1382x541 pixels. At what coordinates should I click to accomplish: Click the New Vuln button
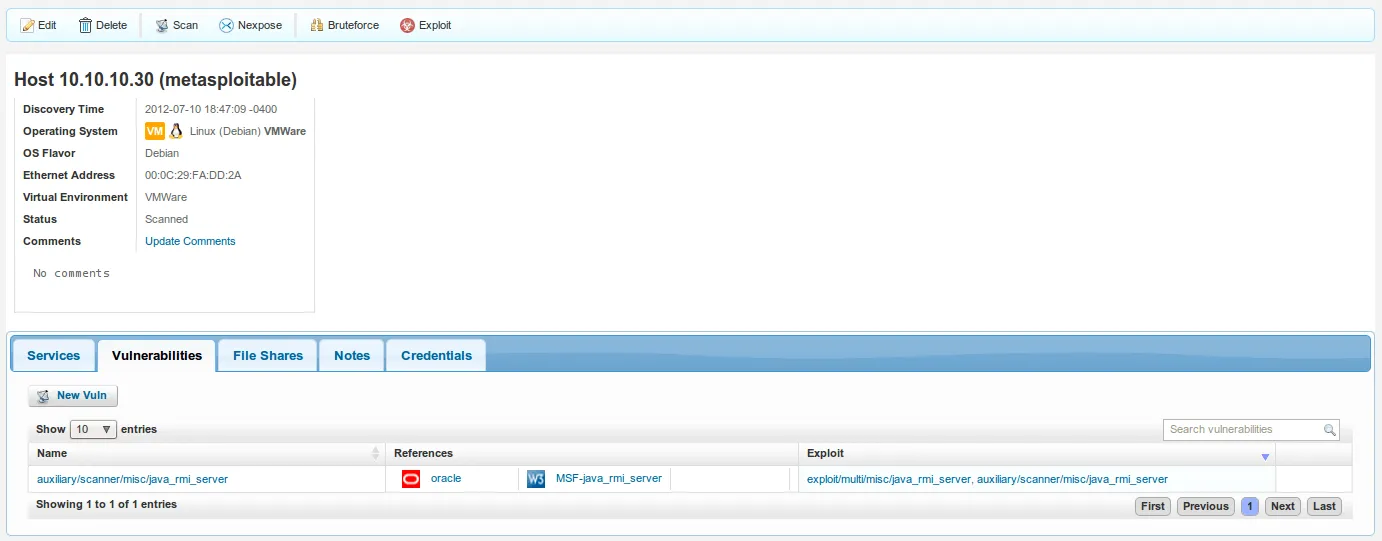(x=73, y=396)
